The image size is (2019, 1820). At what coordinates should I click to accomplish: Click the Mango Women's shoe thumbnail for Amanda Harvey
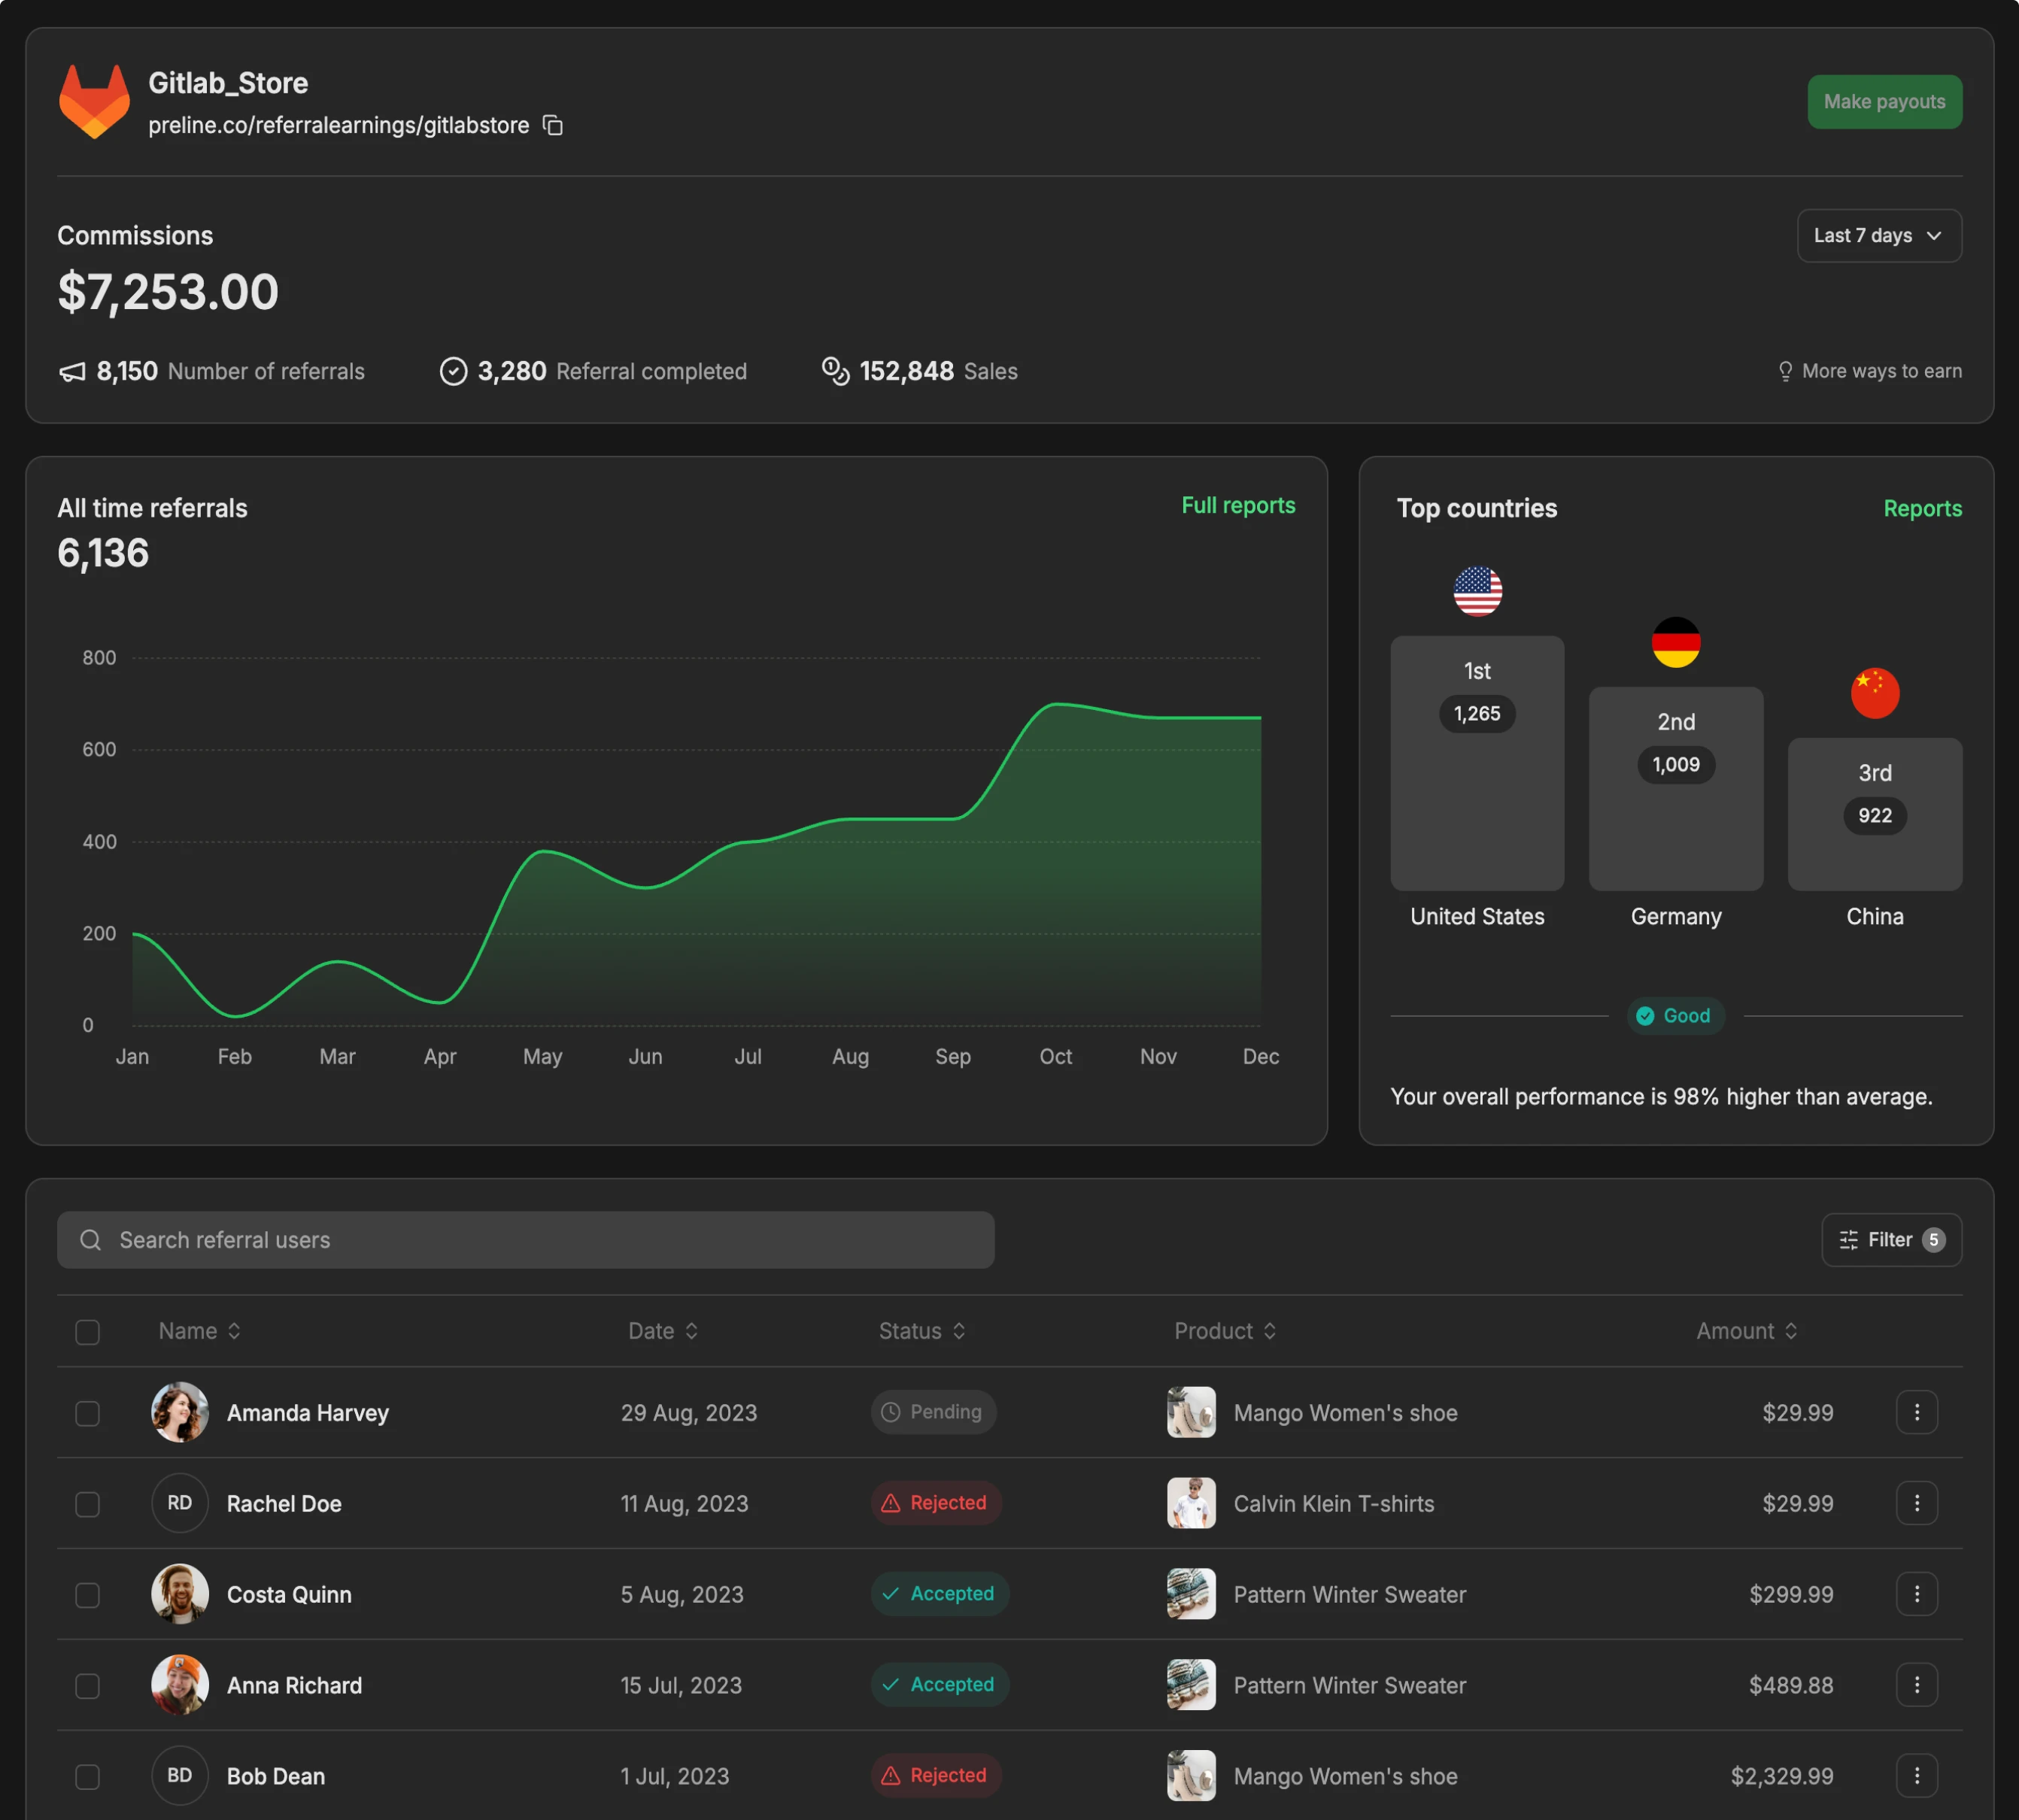coord(1190,1412)
